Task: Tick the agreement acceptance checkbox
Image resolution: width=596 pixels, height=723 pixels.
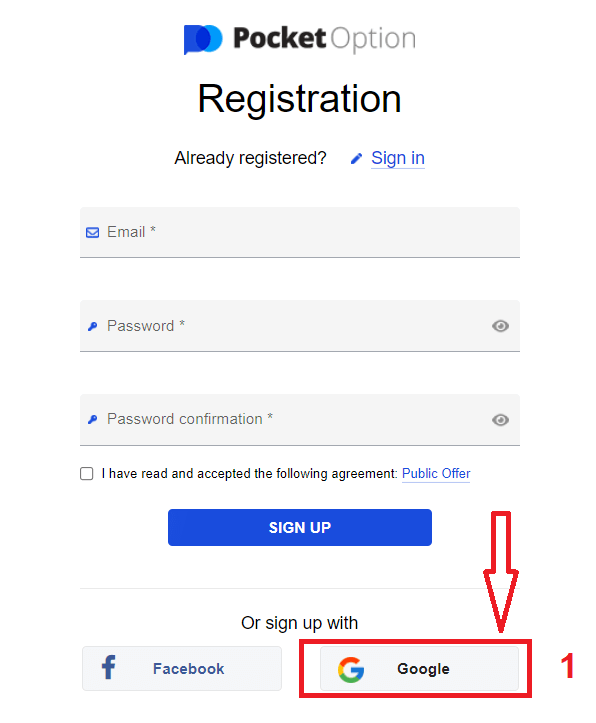Action: (87, 474)
